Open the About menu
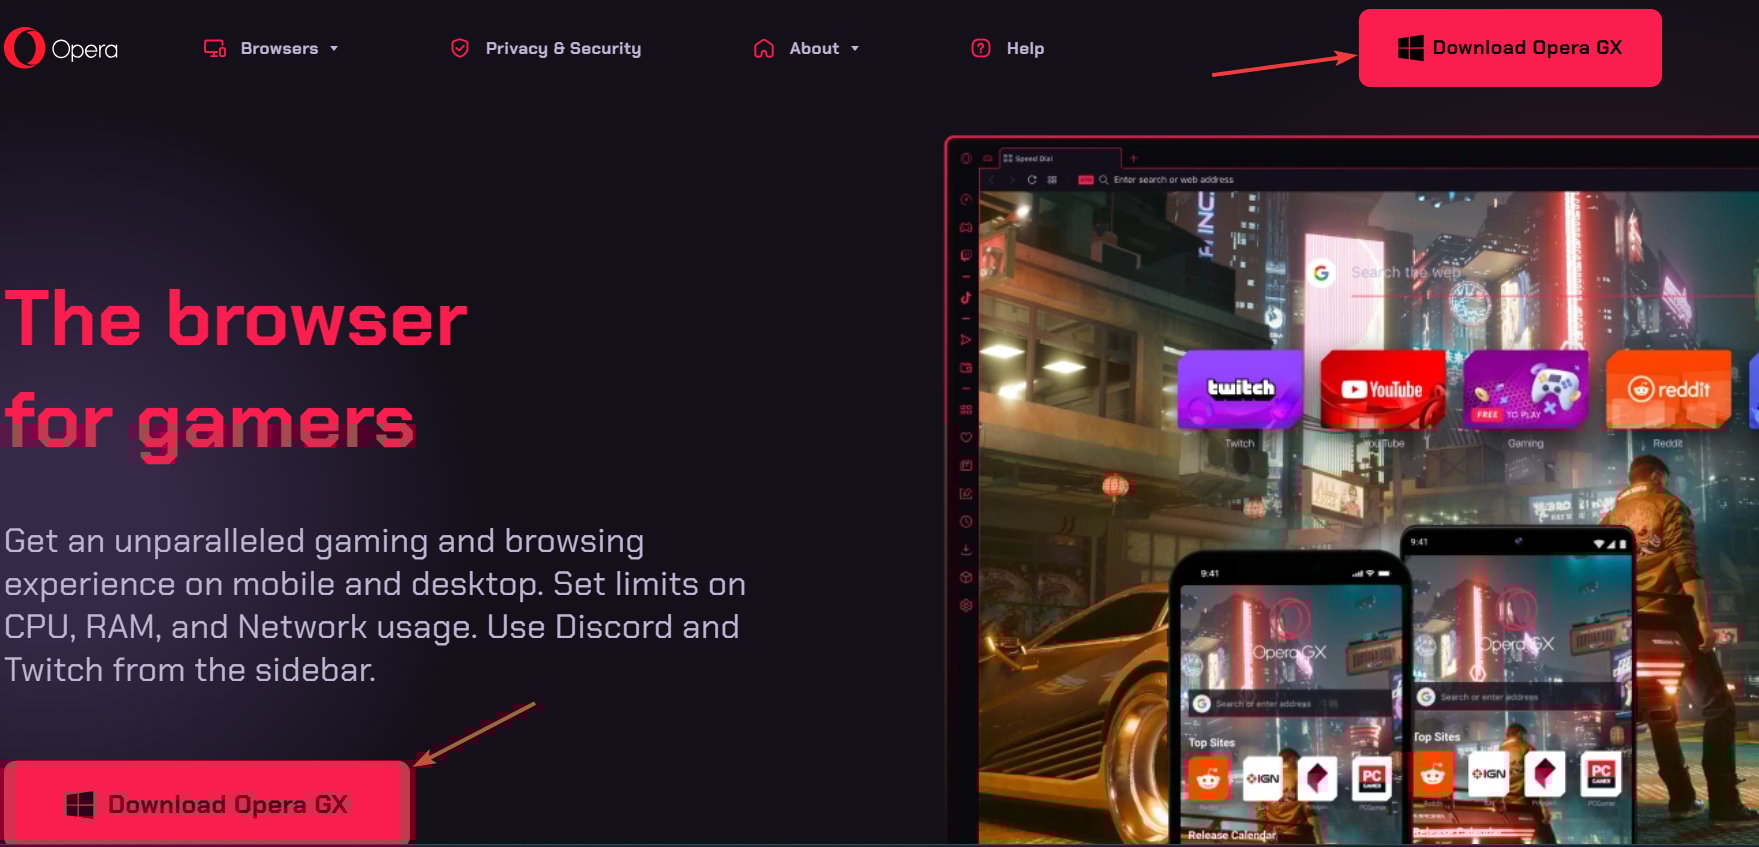The image size is (1759, 847). tap(814, 48)
